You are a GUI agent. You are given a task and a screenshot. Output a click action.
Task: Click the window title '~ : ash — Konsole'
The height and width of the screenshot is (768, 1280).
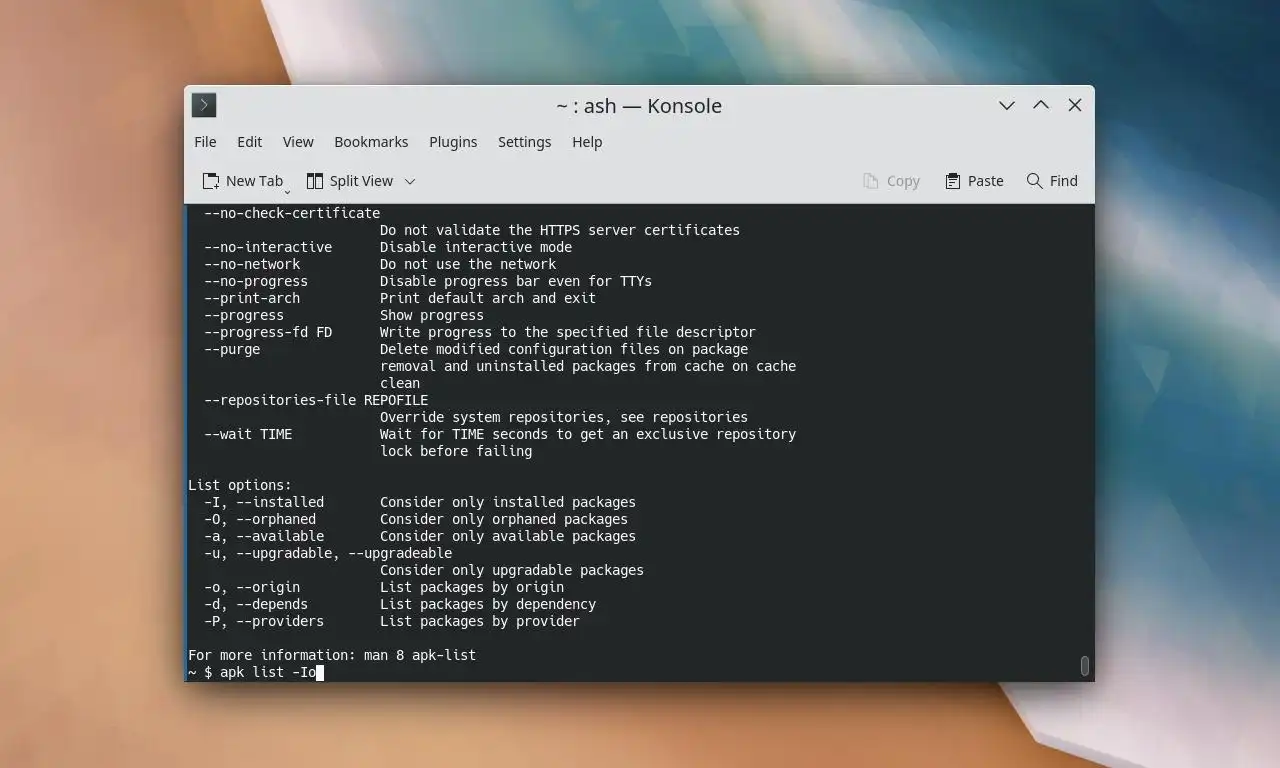(639, 105)
